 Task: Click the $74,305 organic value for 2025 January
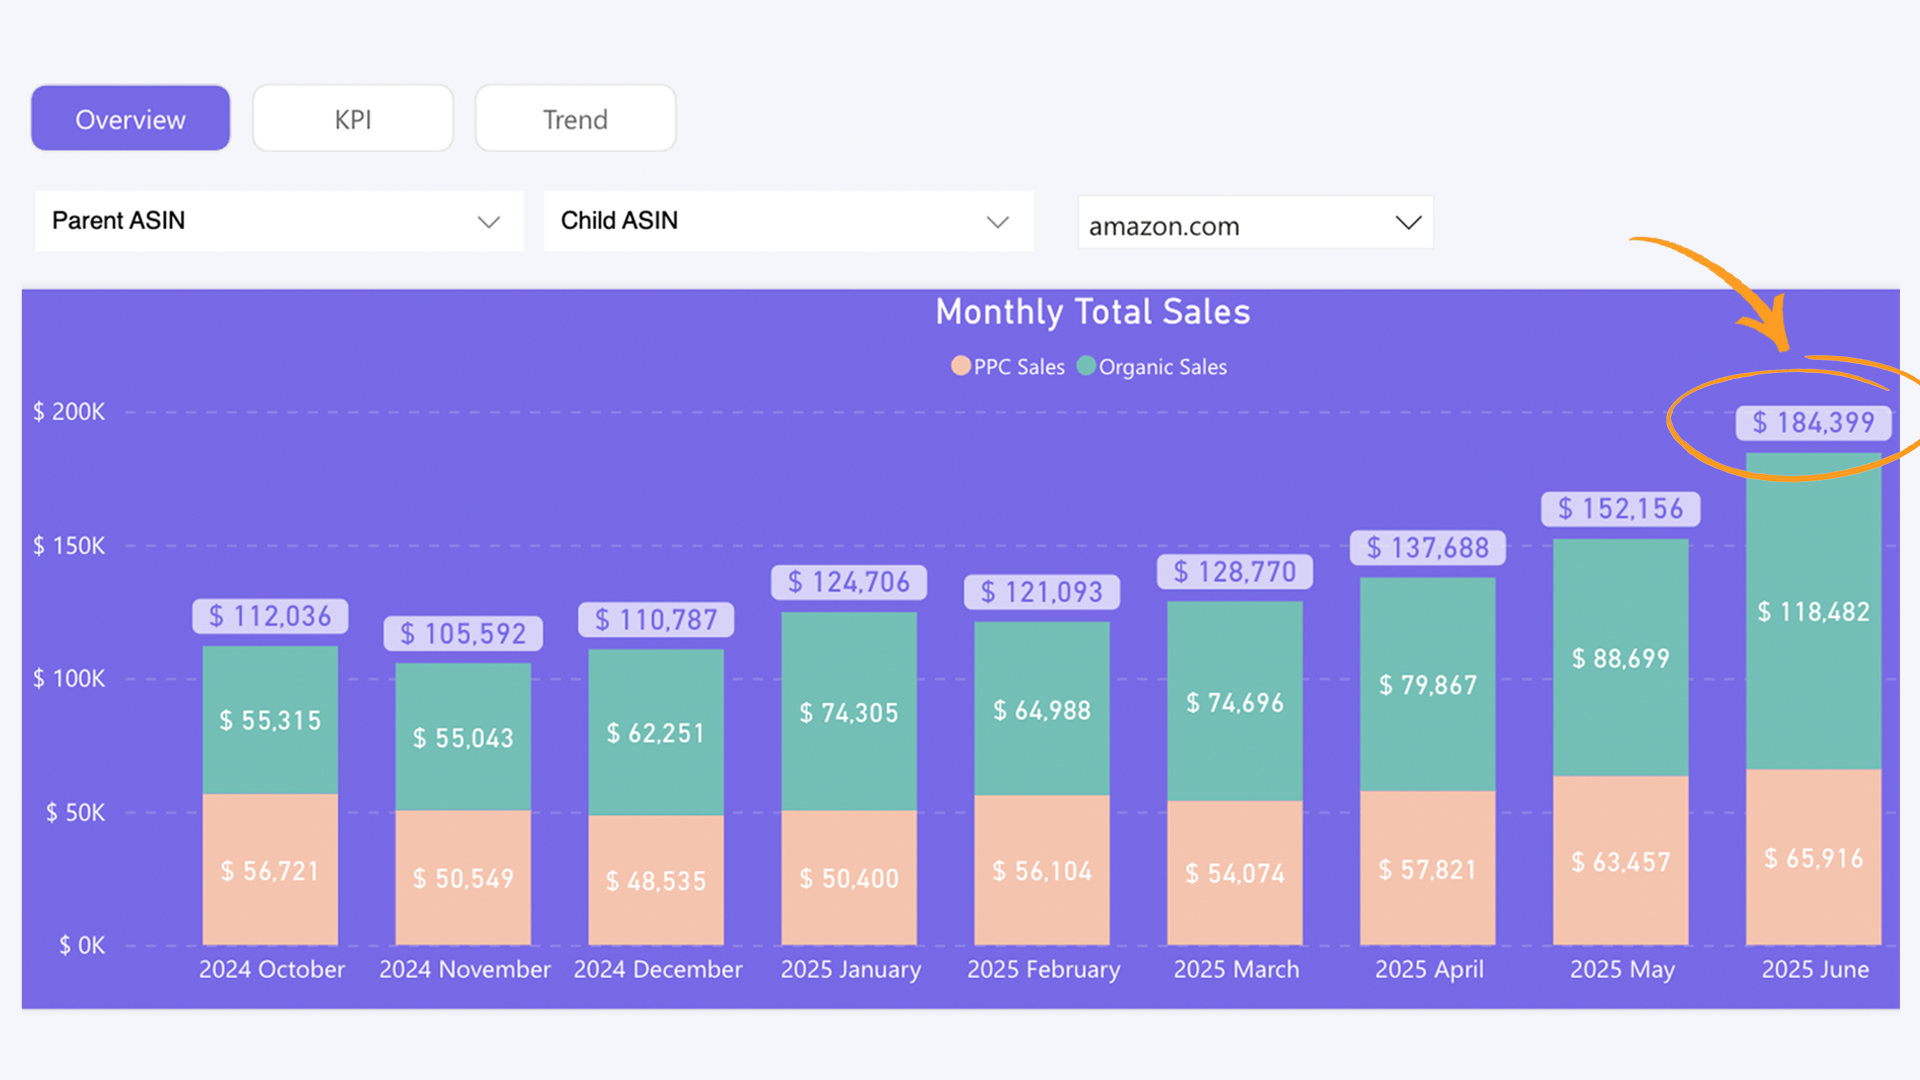click(848, 712)
